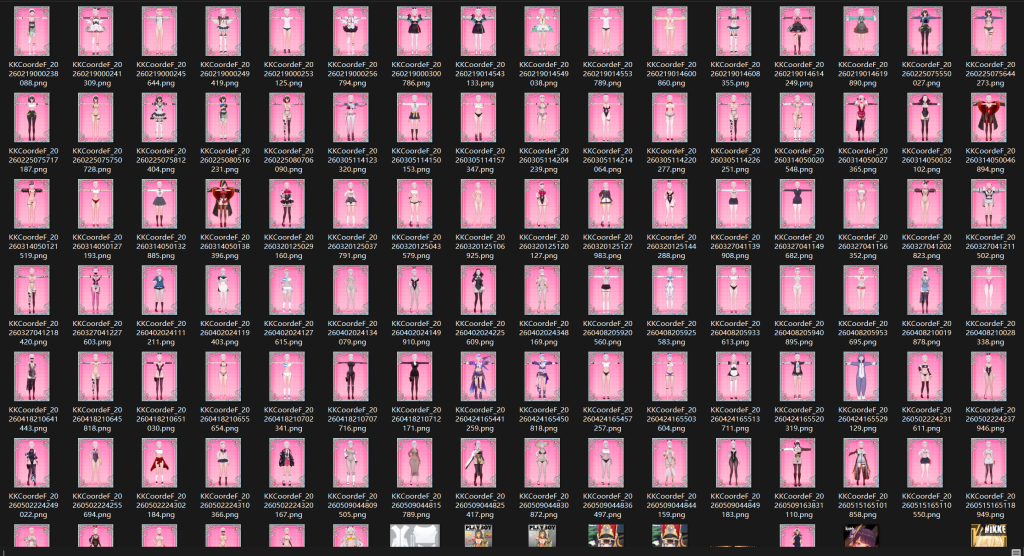Select thumbnail KKCoordeF_20260502224320167.png

click(287, 463)
